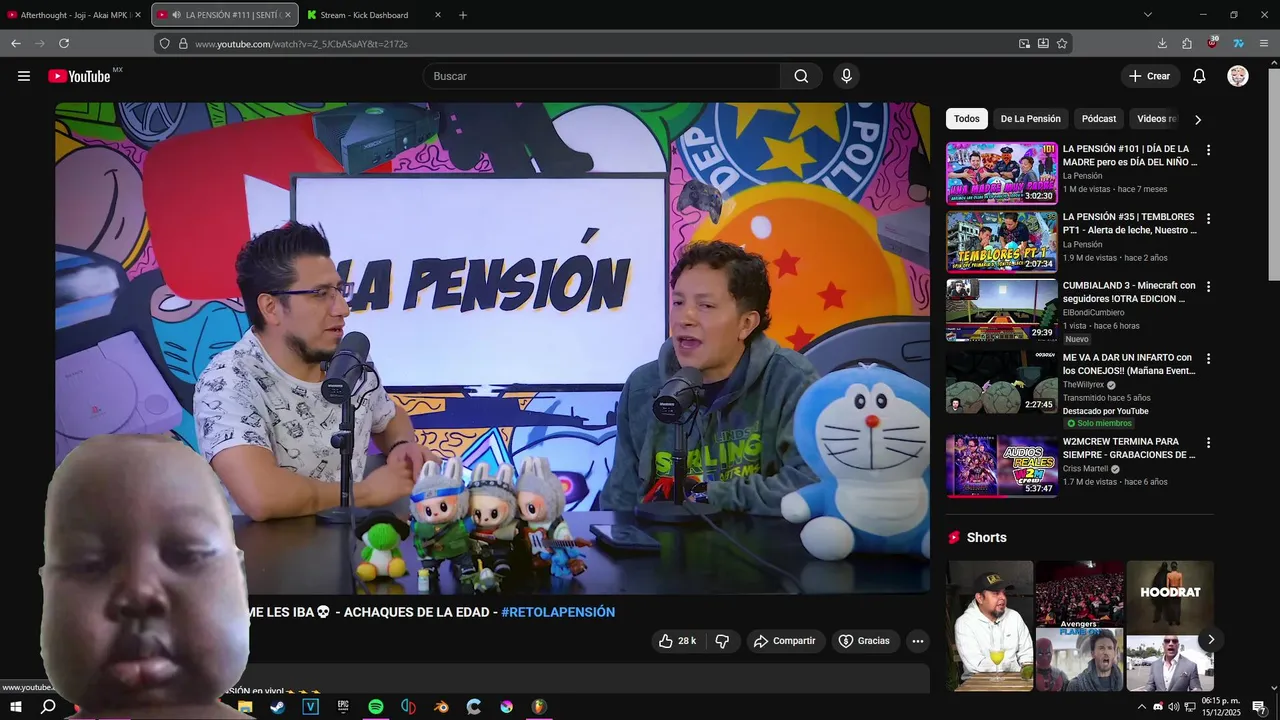Open browser downloads arrow icon

1162,43
